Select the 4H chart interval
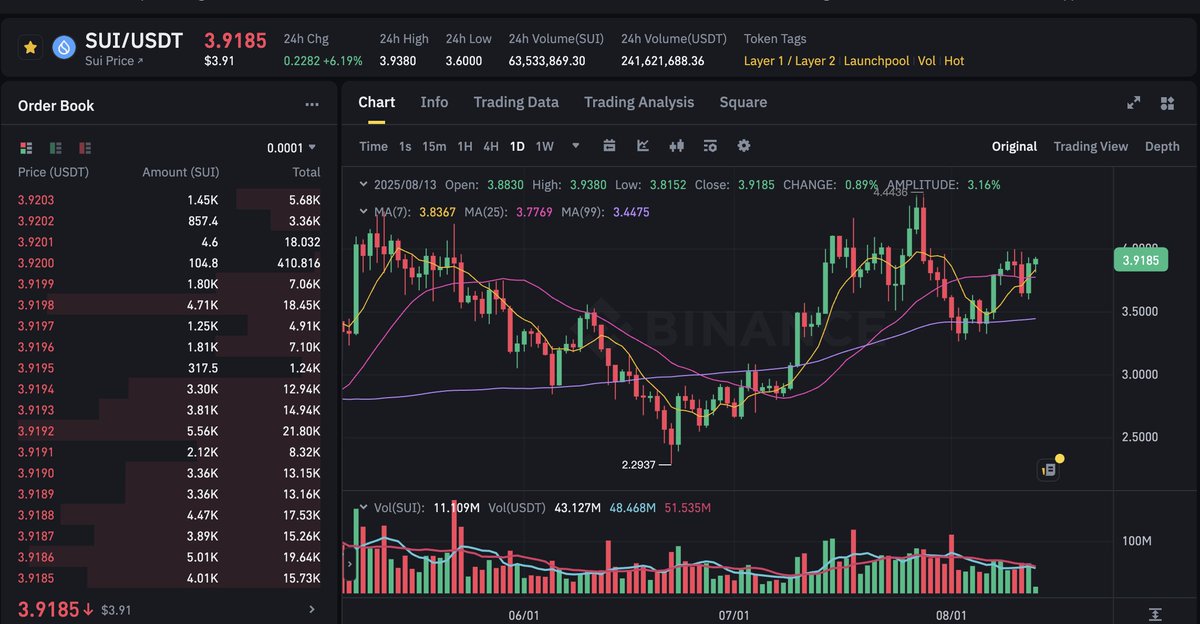Viewport: 1200px width, 624px height. 491,146
